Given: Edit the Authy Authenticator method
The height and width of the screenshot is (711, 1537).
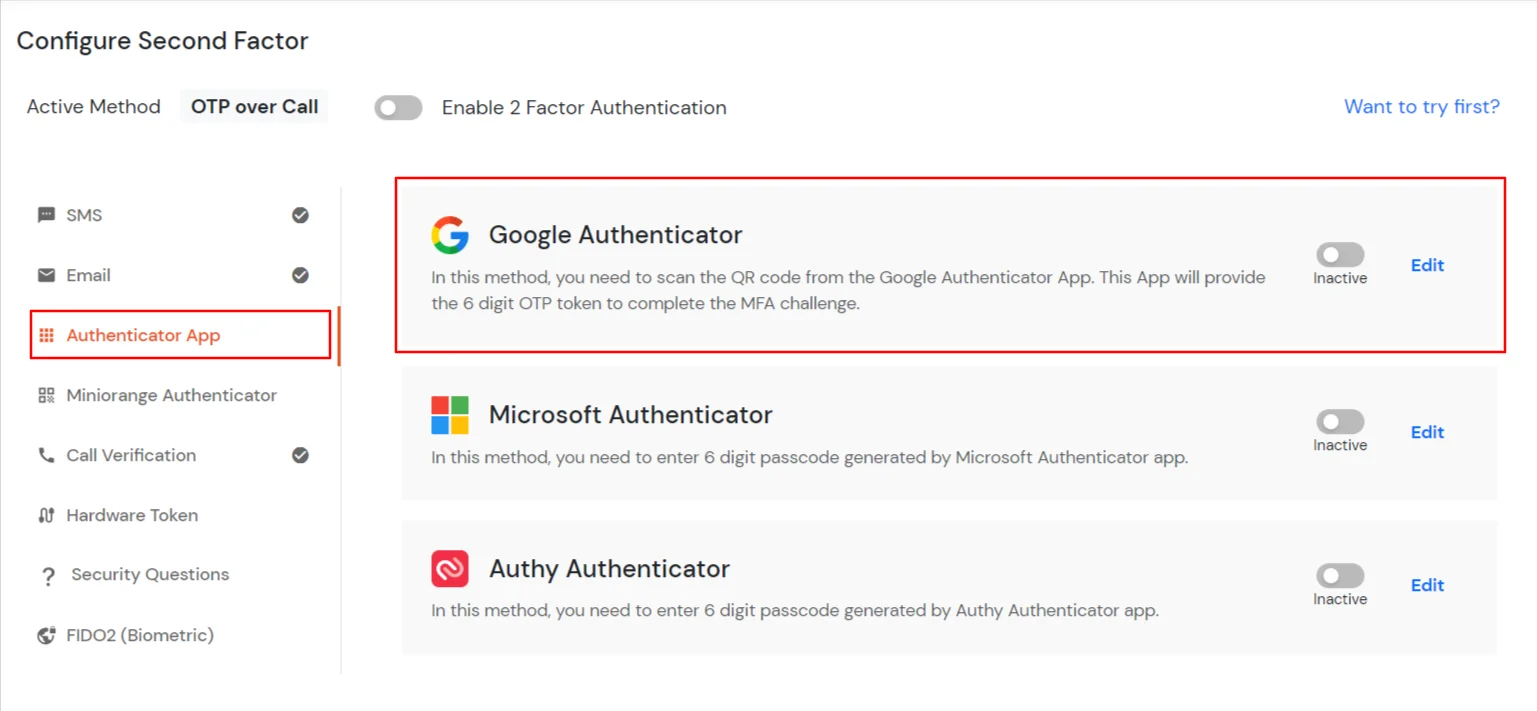Looking at the screenshot, I should click(x=1427, y=585).
